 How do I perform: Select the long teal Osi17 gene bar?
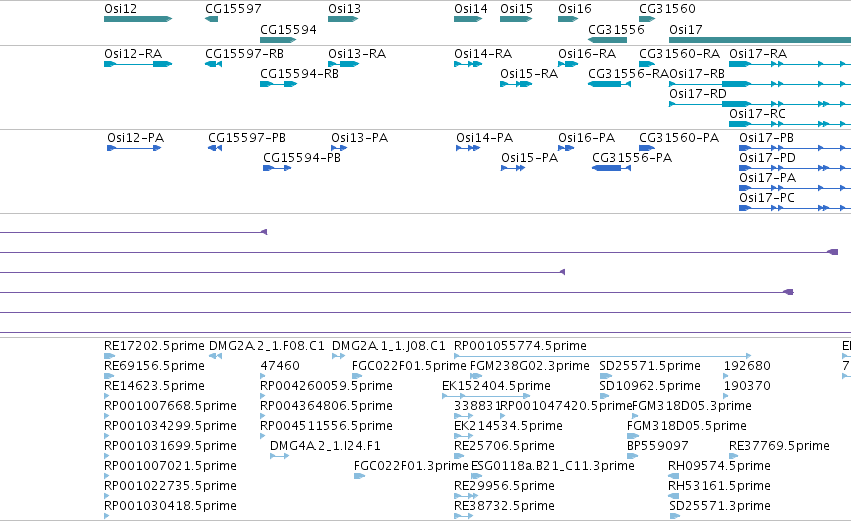click(760, 40)
